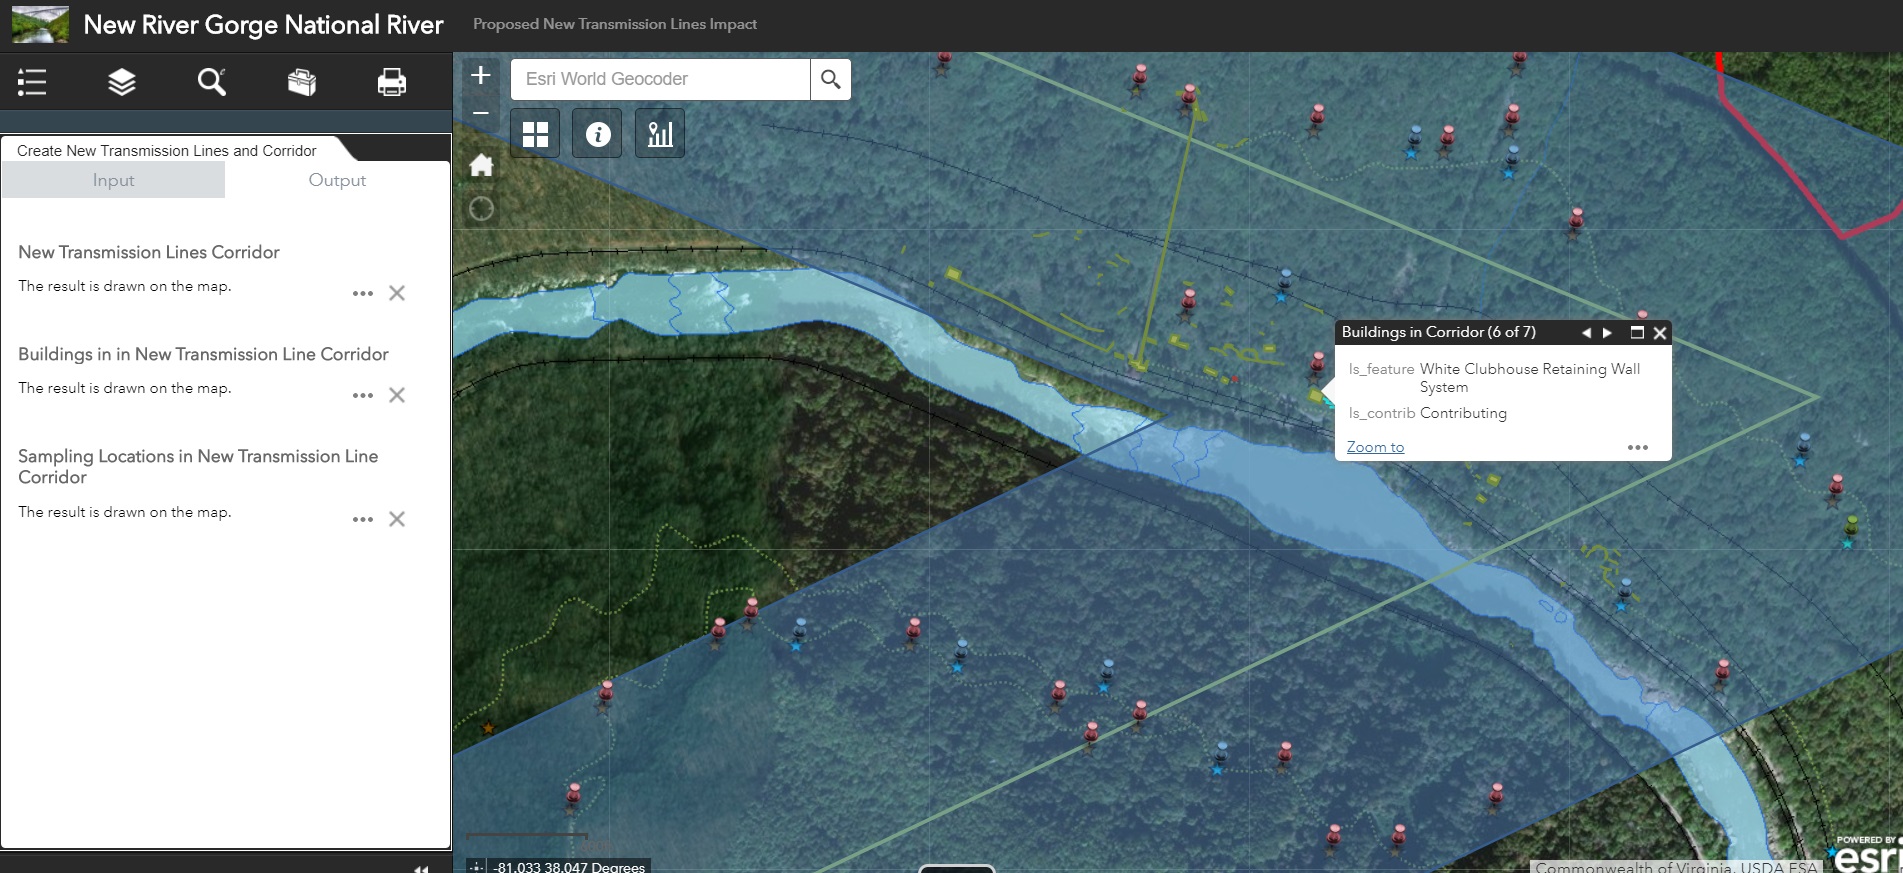Open the Basemap Gallery grid
The width and height of the screenshot is (1903, 873).
tap(535, 134)
